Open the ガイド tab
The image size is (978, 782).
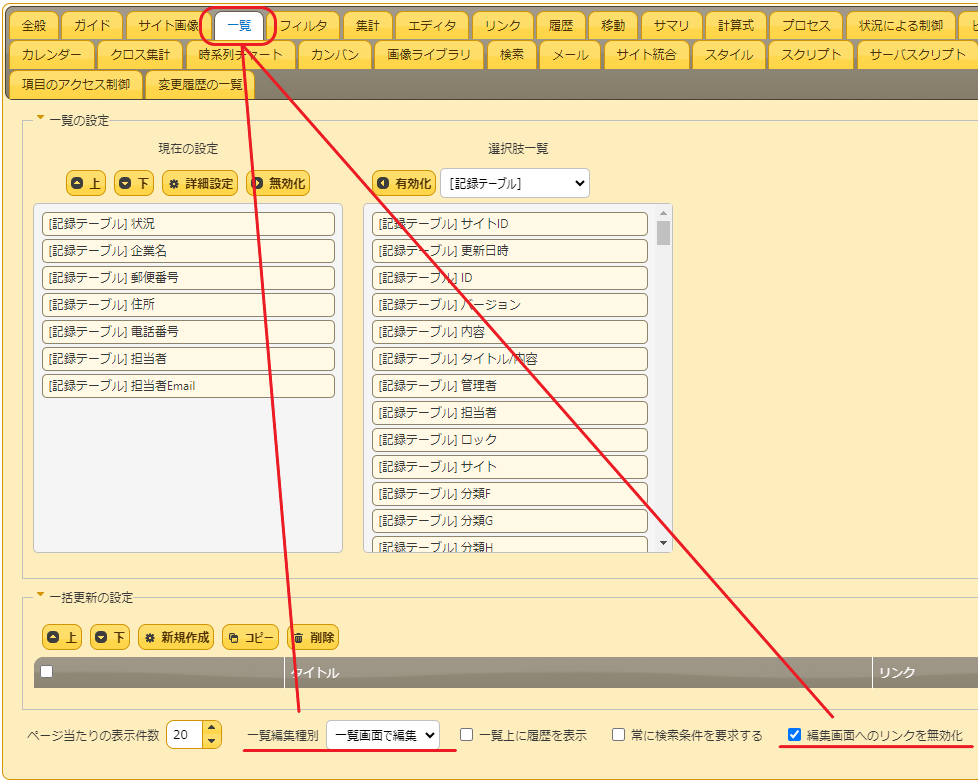click(92, 26)
